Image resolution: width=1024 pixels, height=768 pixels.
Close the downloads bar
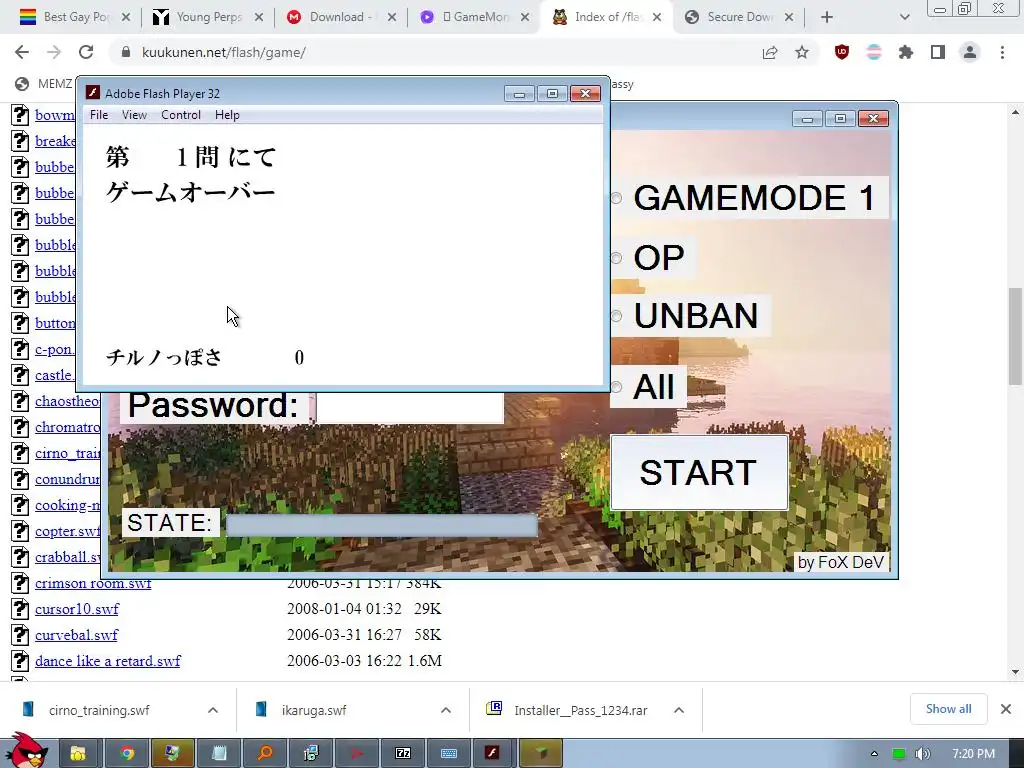[x=1006, y=709]
